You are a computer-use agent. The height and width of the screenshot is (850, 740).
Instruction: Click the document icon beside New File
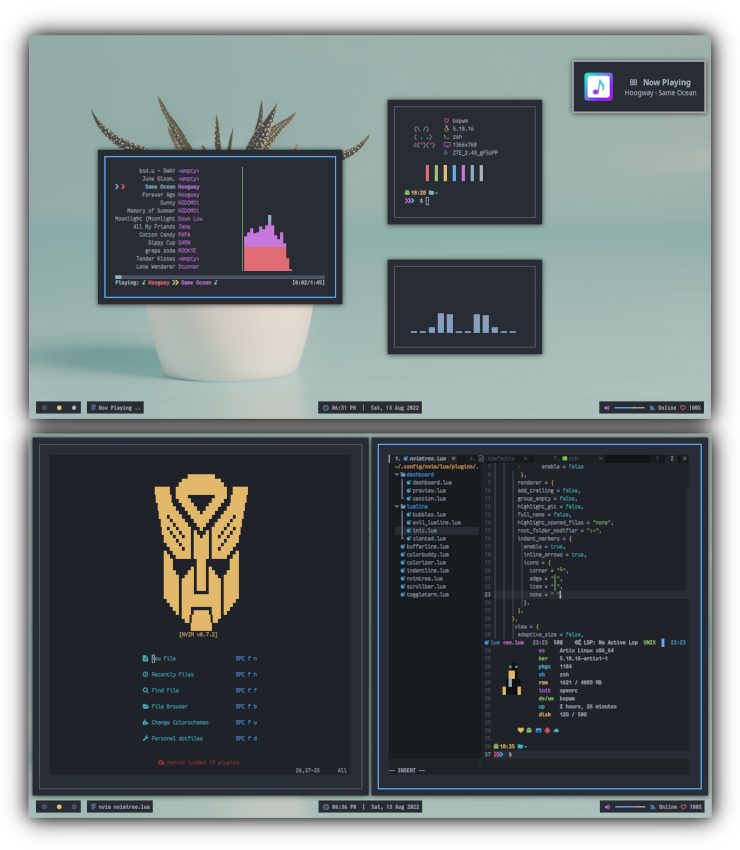click(x=145, y=658)
